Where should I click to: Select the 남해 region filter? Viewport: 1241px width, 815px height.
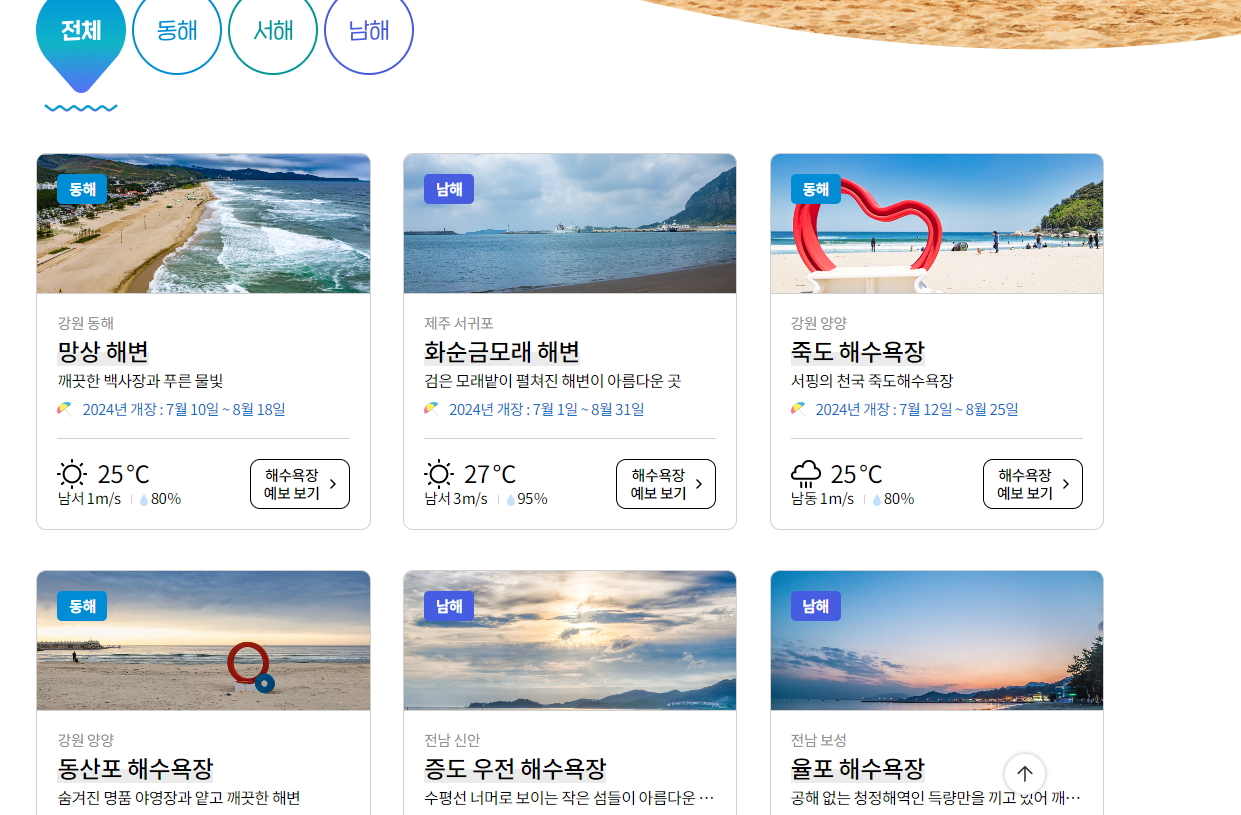(x=369, y=33)
